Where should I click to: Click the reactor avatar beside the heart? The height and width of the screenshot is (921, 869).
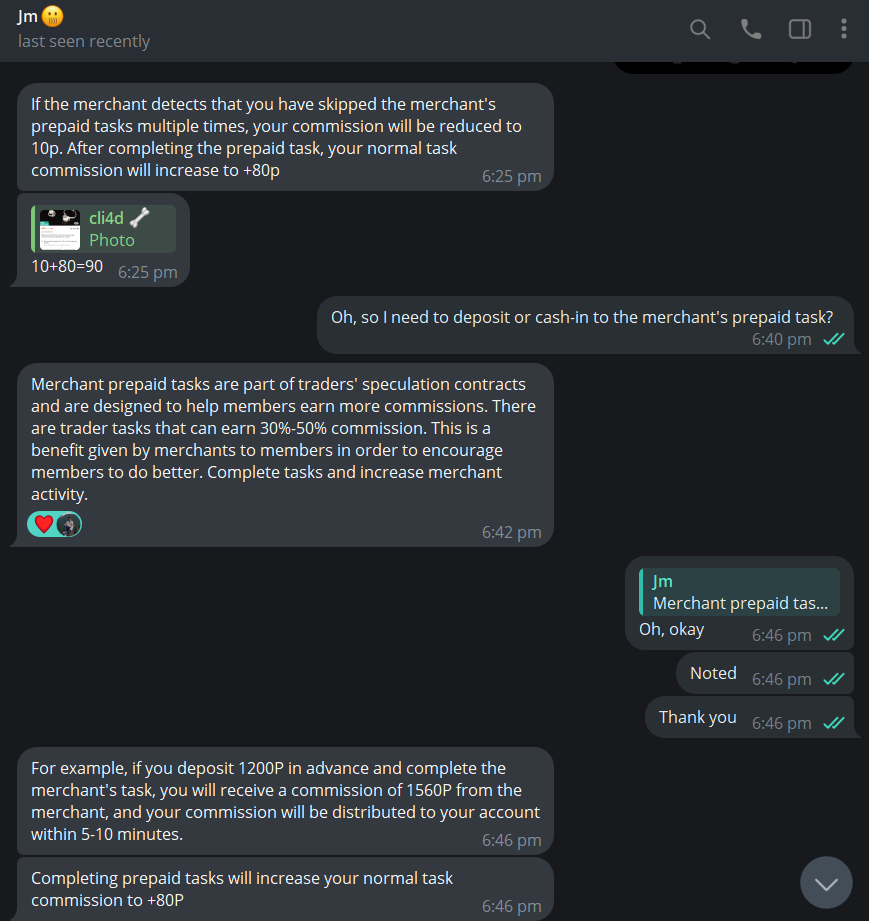click(x=69, y=525)
